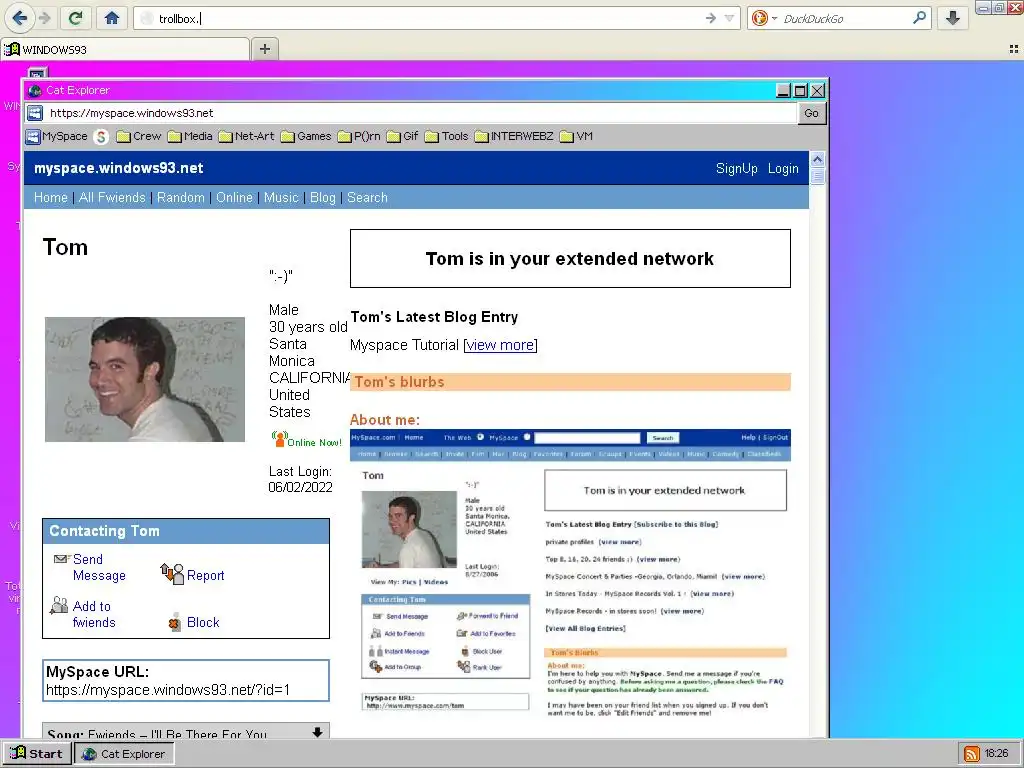Click the song download arrow icon
Image resolution: width=1024 pixels, height=768 pixels.
point(317,733)
